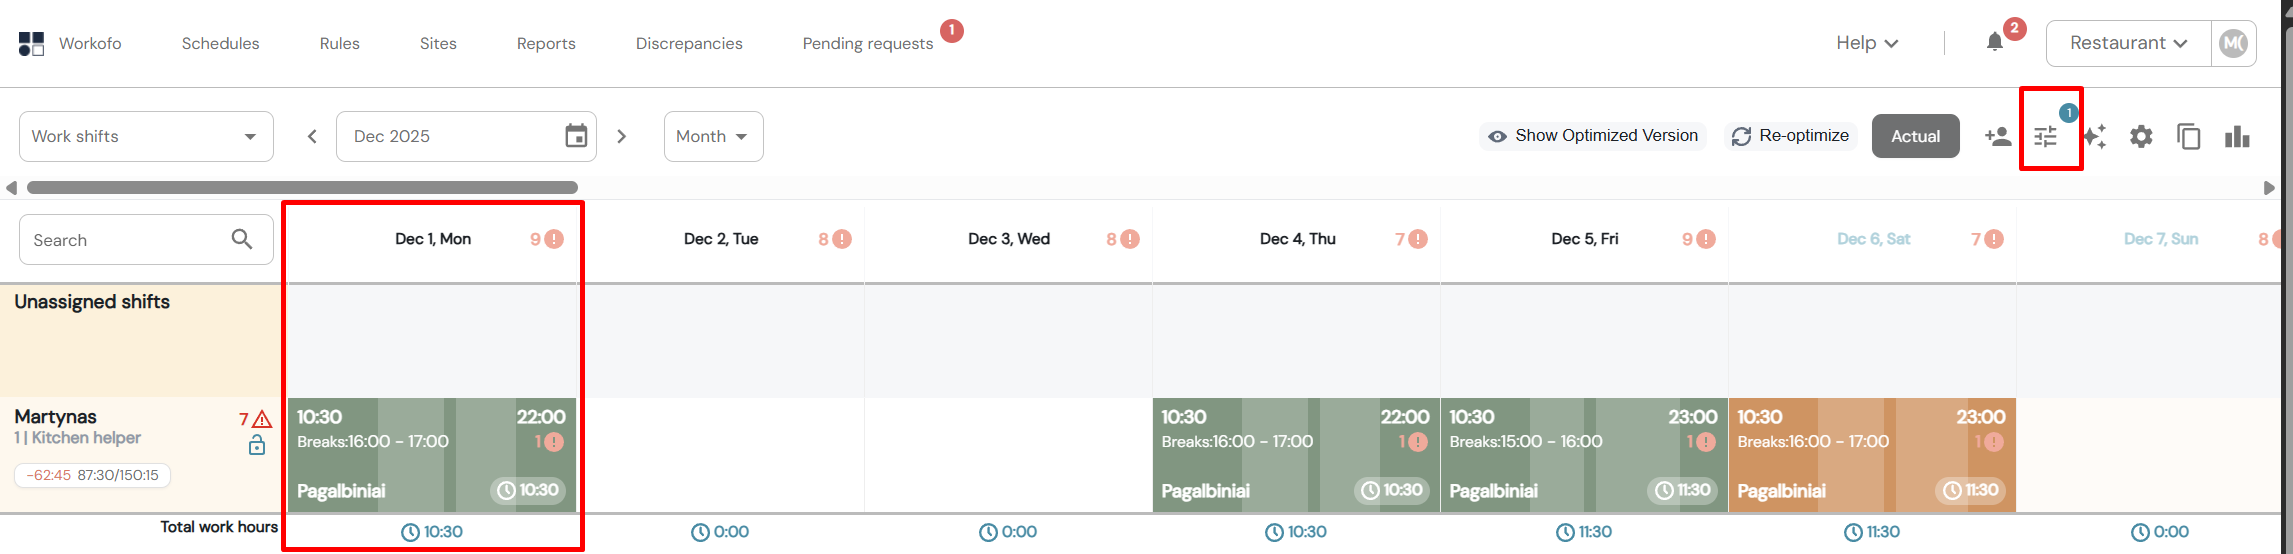Click the Re-optimize button

tap(1791, 136)
